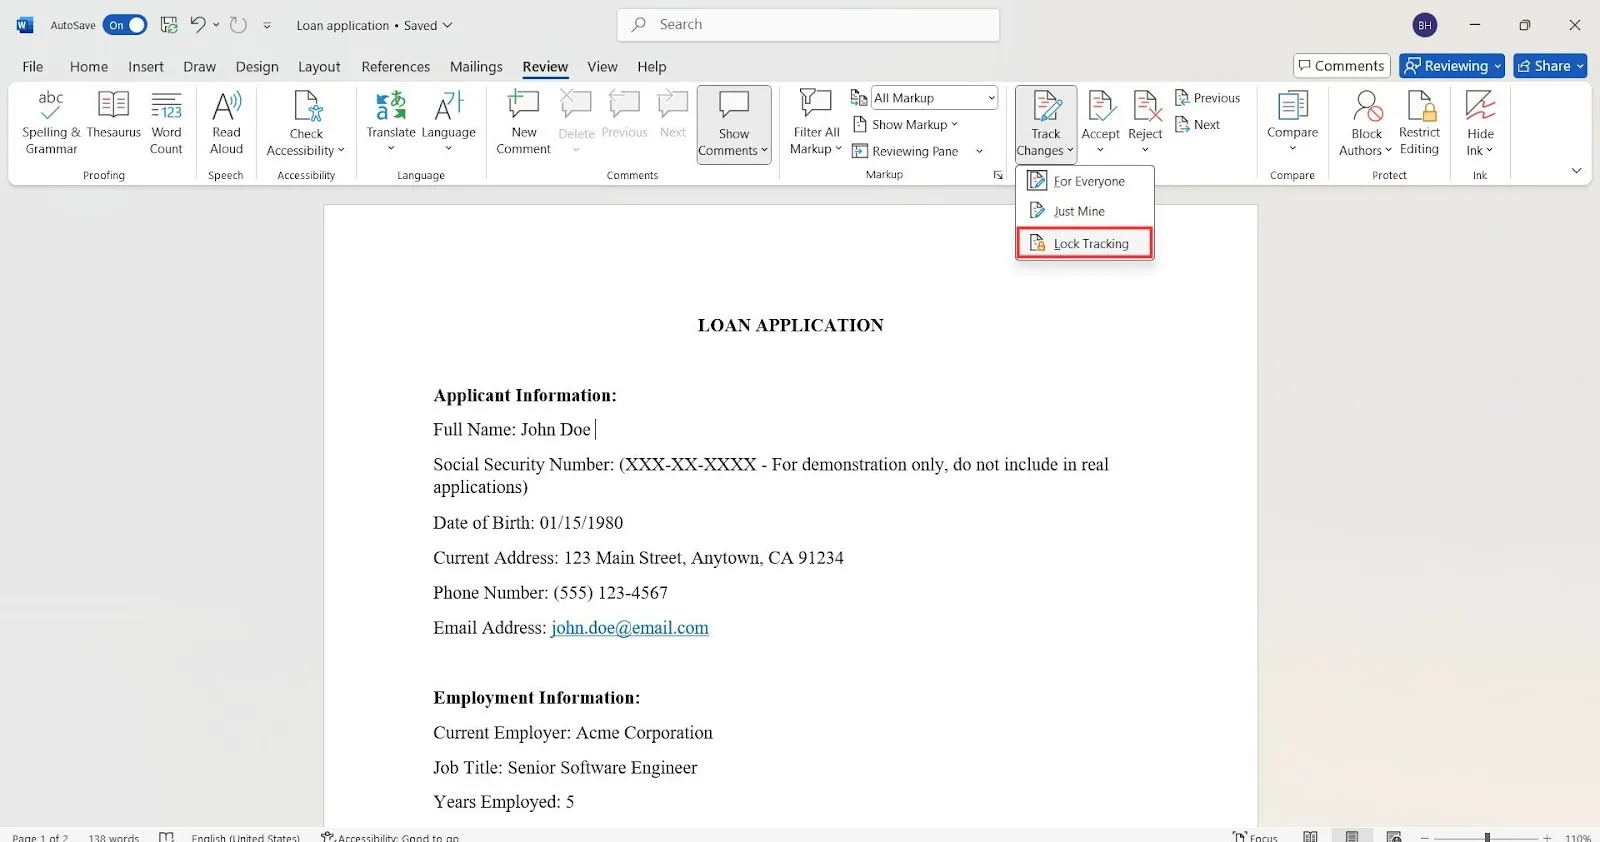The width and height of the screenshot is (1600, 842).
Task: Adjust the zoom slider in status bar
Action: click(1487, 836)
